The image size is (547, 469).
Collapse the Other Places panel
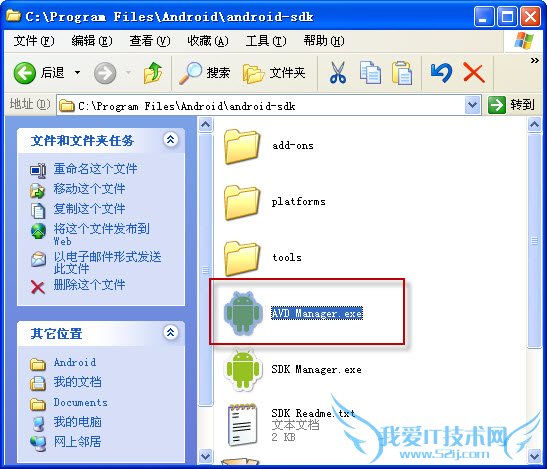point(170,333)
